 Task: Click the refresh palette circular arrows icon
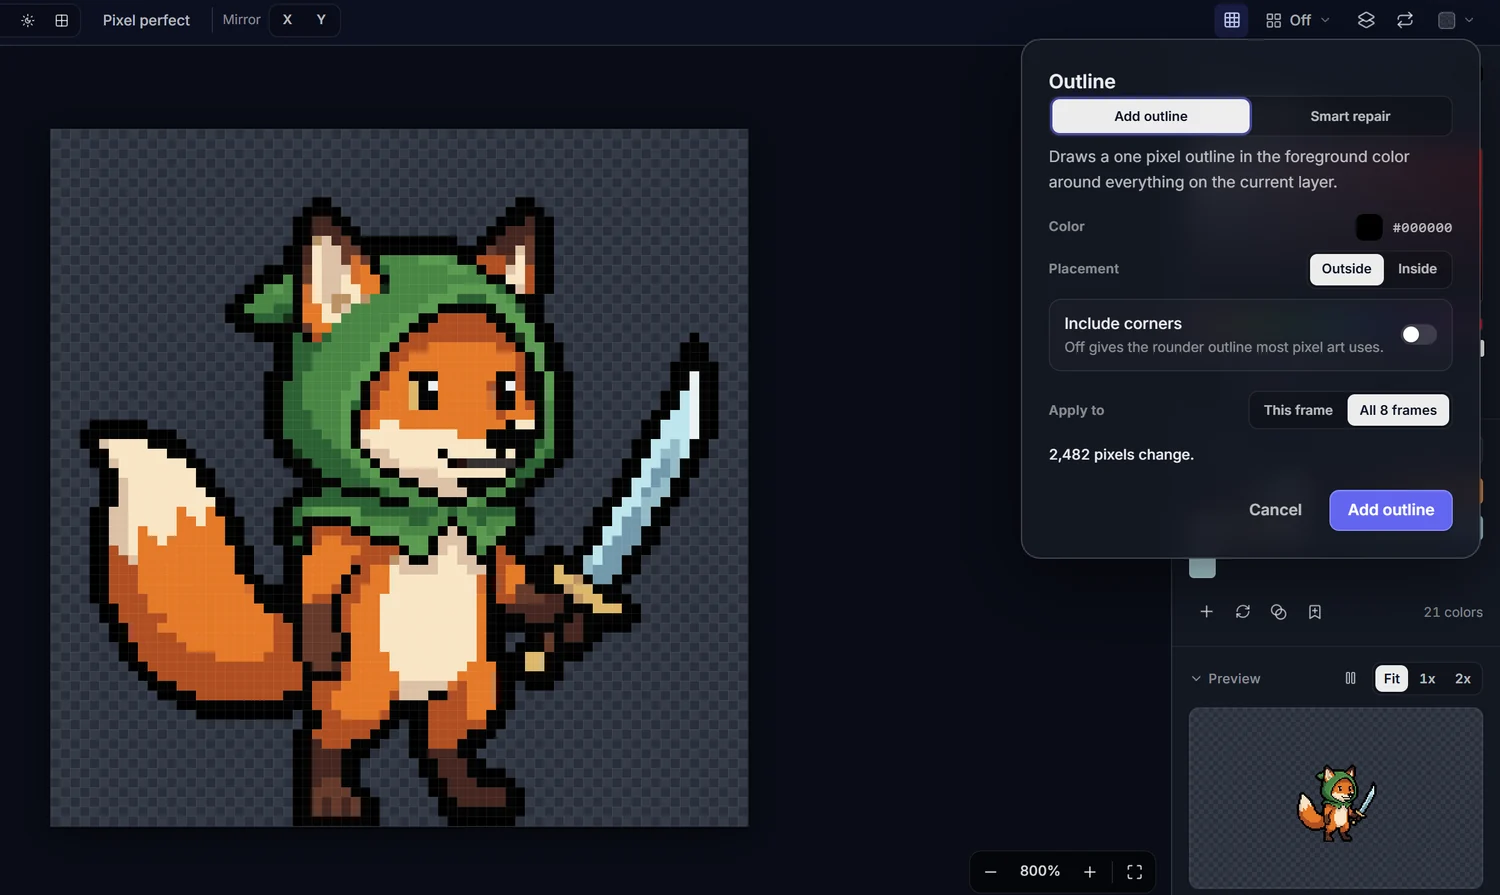[x=1243, y=612]
